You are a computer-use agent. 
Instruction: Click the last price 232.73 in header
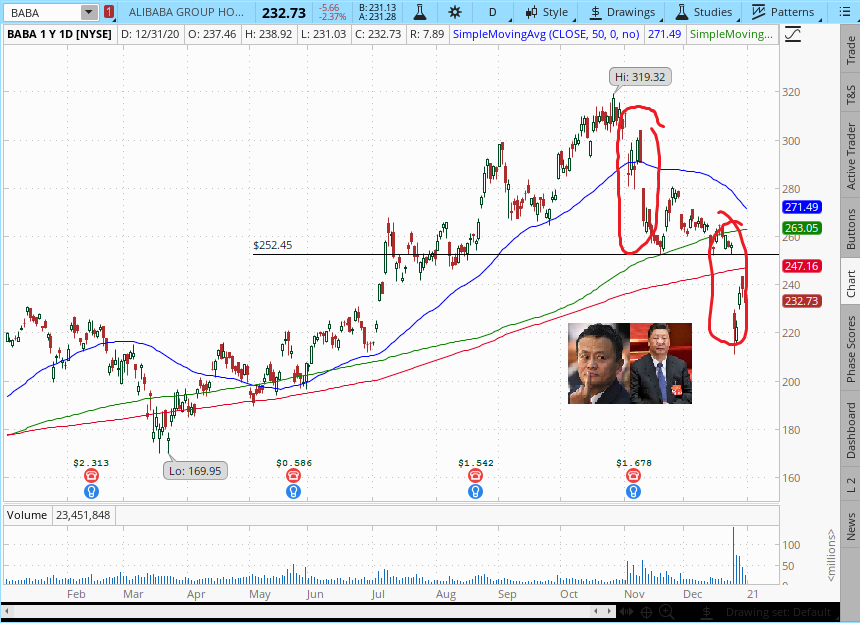[284, 13]
